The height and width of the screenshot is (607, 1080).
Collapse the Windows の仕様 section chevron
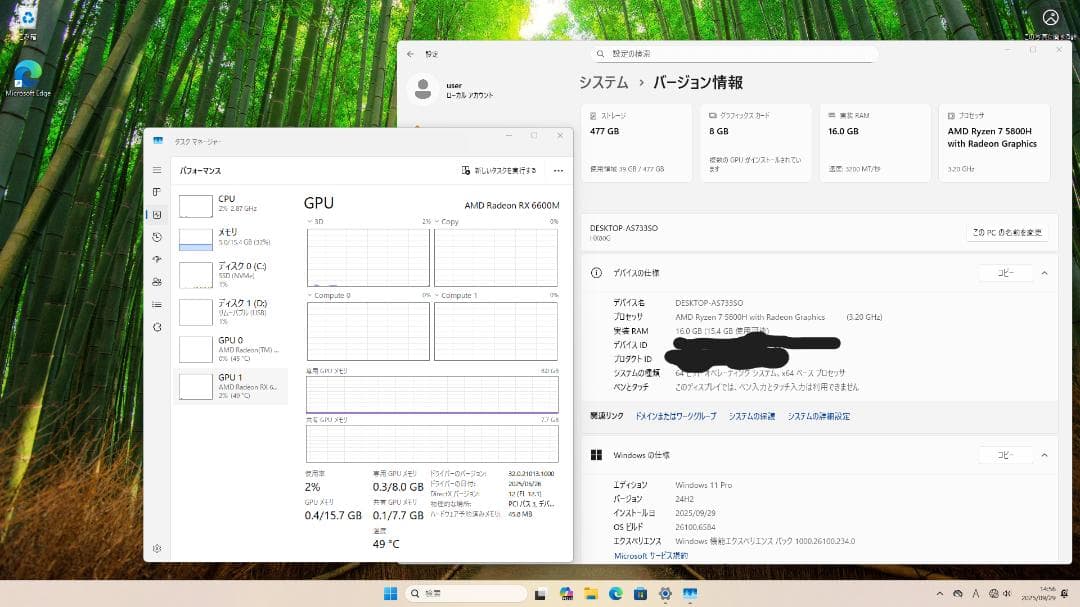[1046, 455]
